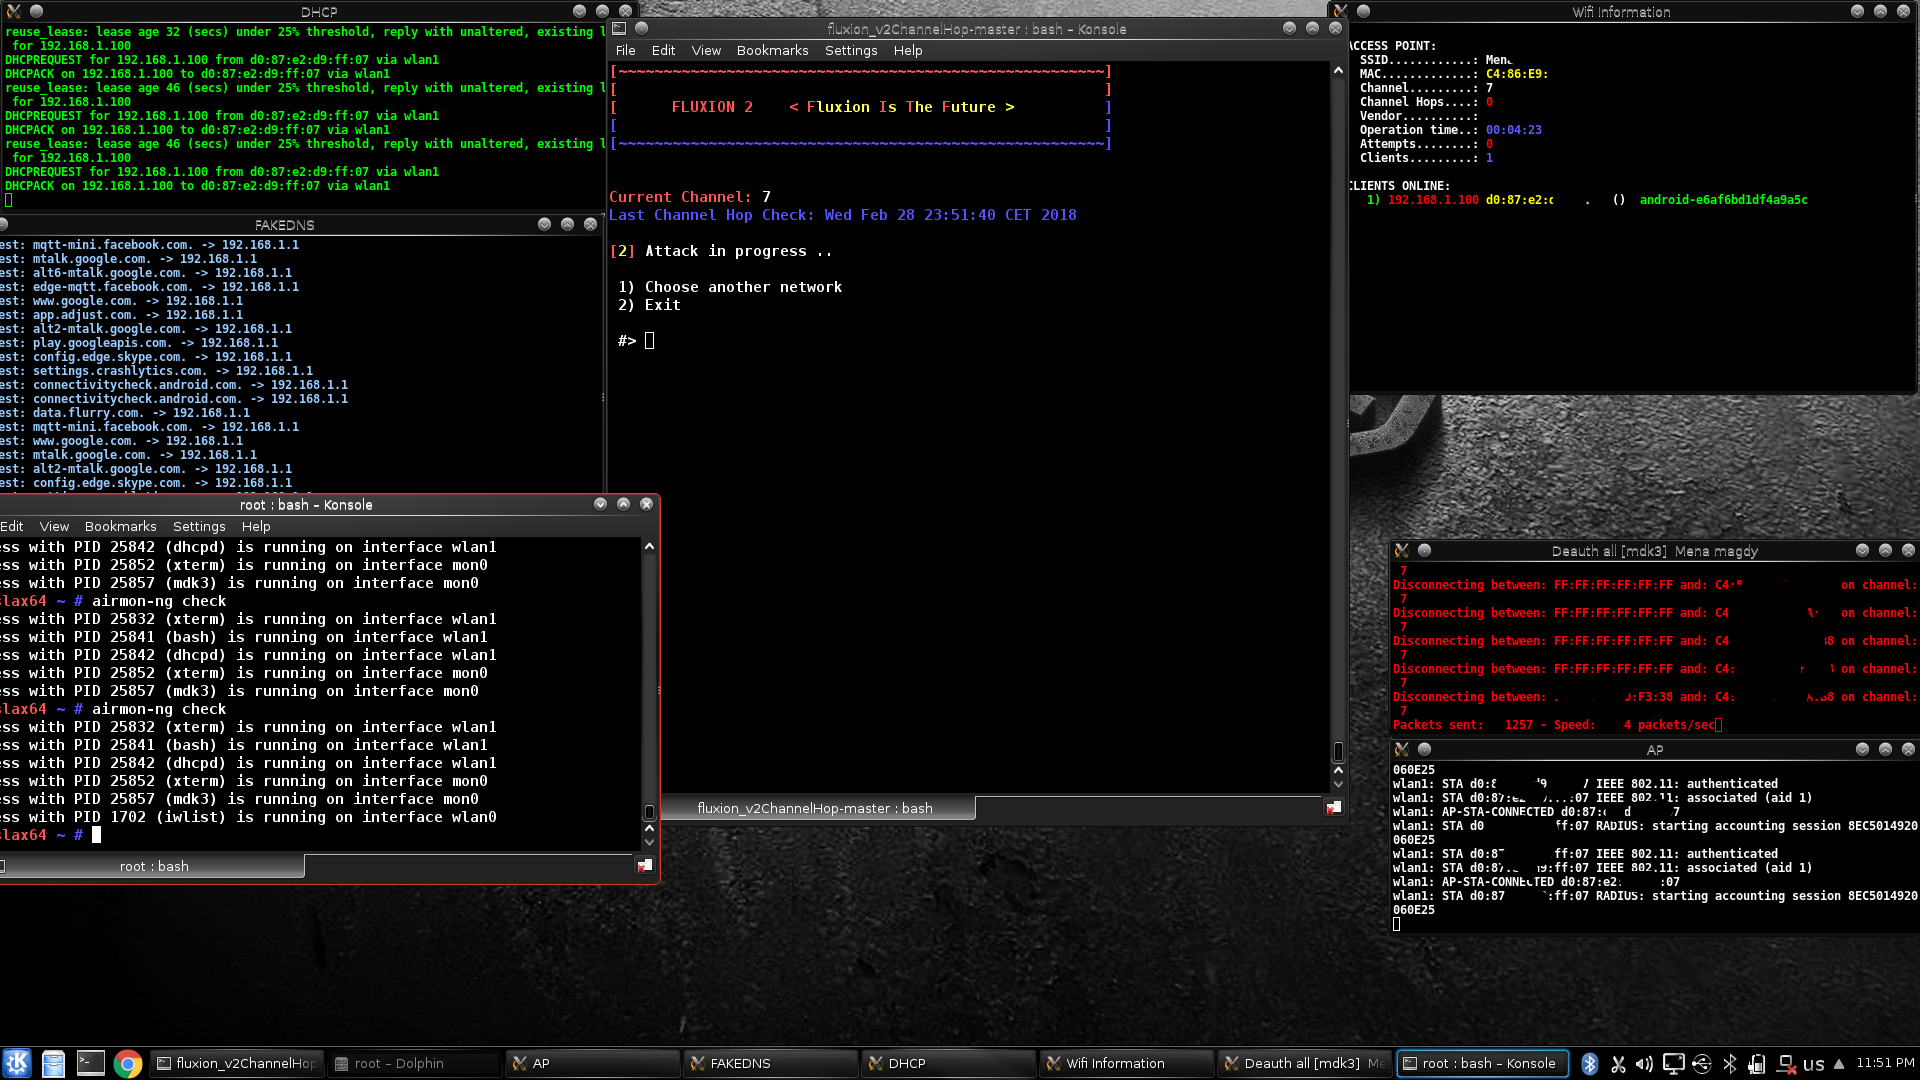The height and width of the screenshot is (1080, 1920).
Task: Launch Google Chrome from the panel
Action: click(x=127, y=1063)
